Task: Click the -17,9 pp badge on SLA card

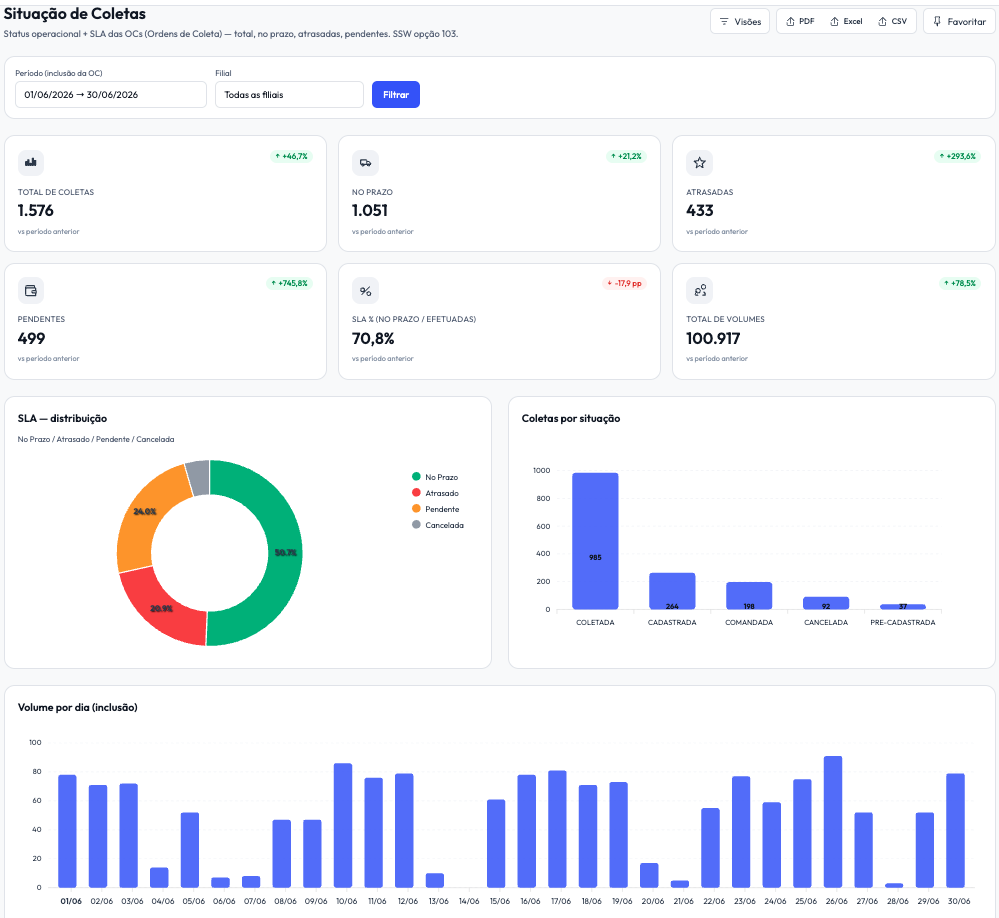Action: (x=624, y=283)
